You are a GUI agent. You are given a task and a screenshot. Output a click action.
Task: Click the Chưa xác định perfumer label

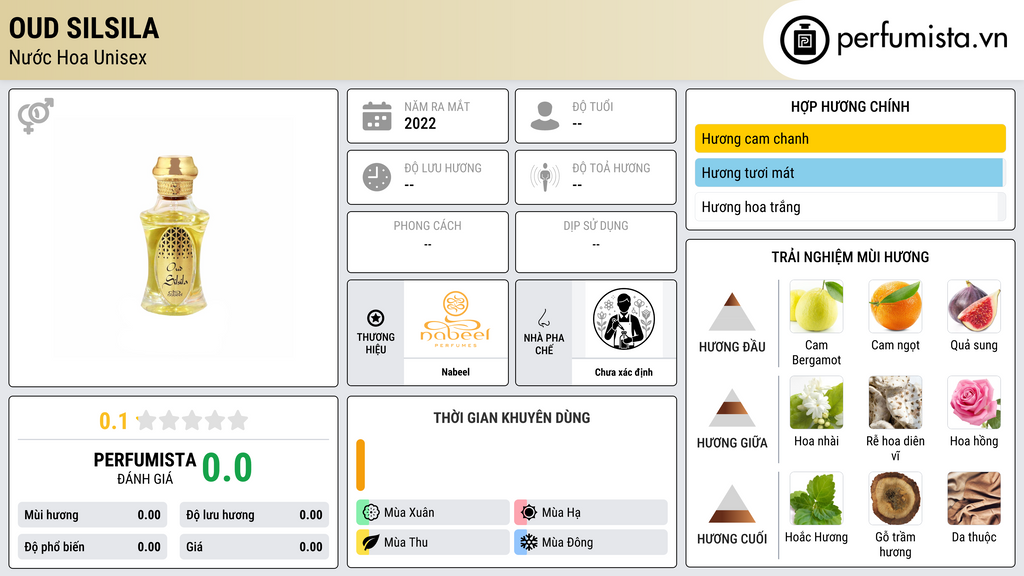(624, 372)
